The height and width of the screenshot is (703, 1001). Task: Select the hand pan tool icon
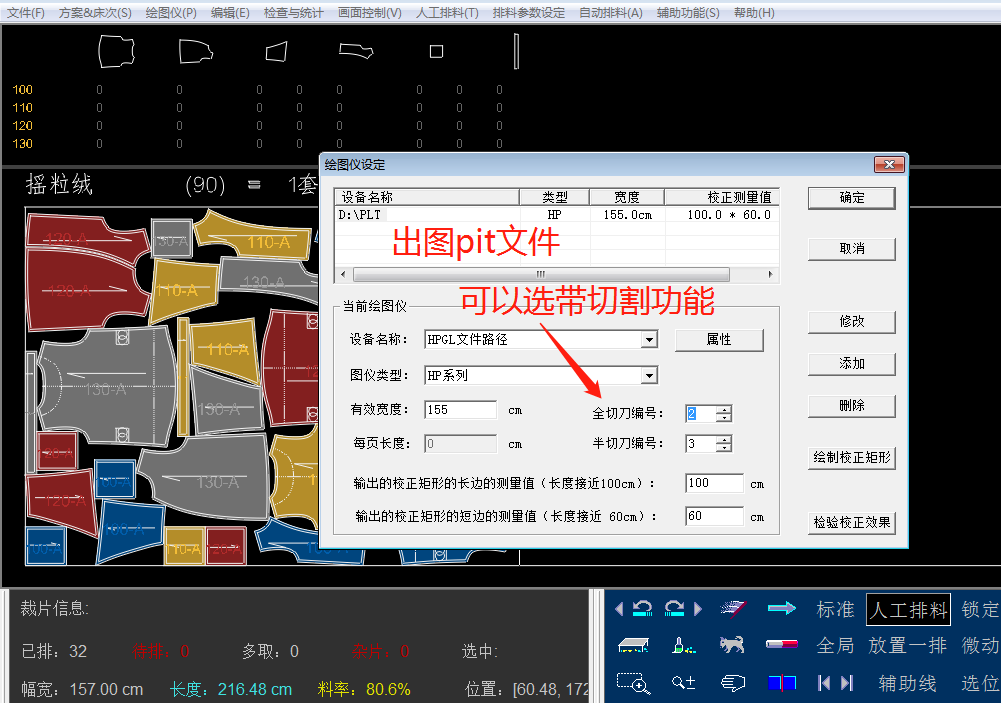(x=733, y=684)
